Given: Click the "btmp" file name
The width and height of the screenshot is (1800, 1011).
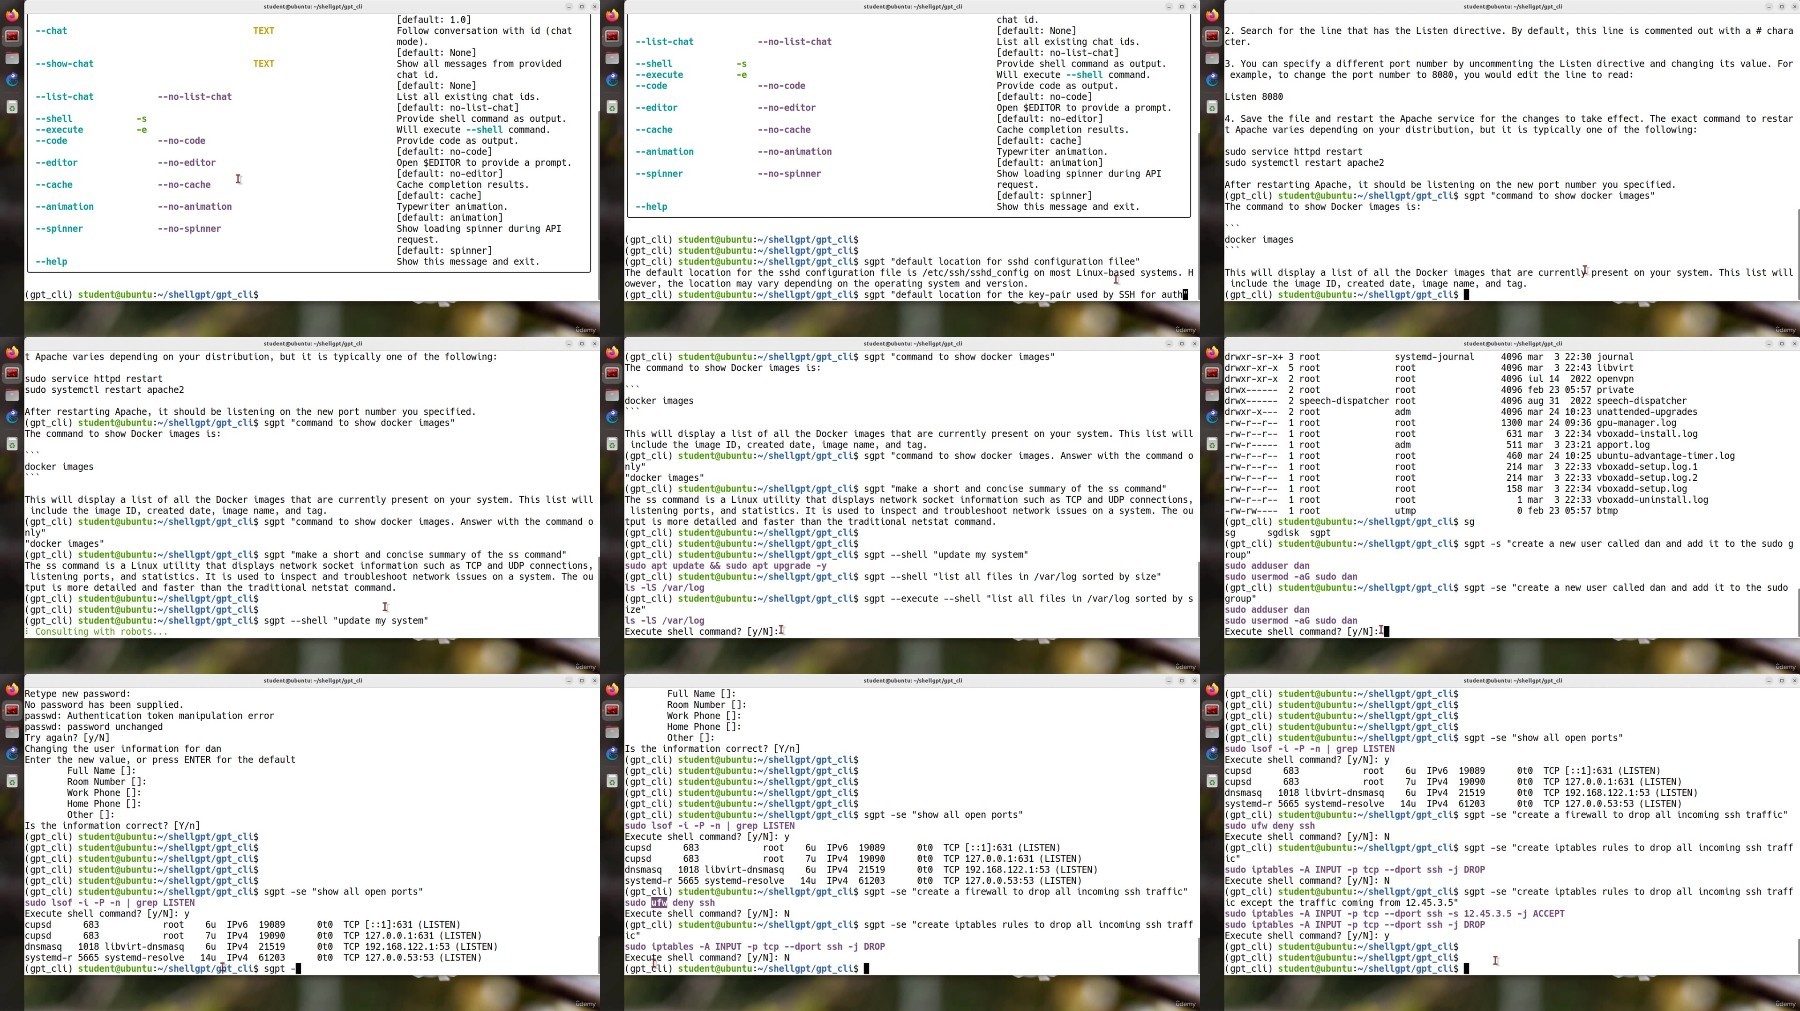Looking at the screenshot, I should click(1606, 511).
